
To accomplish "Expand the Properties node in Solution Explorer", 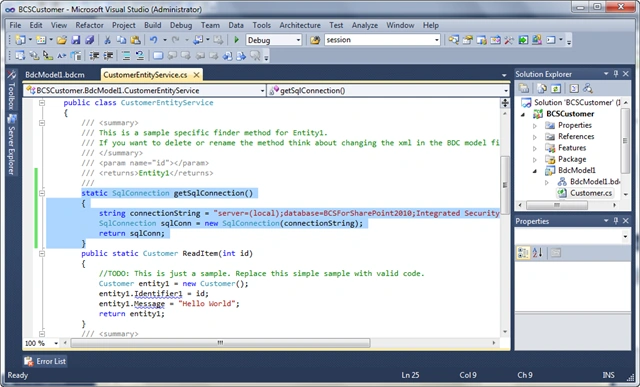I will tap(535, 126).
